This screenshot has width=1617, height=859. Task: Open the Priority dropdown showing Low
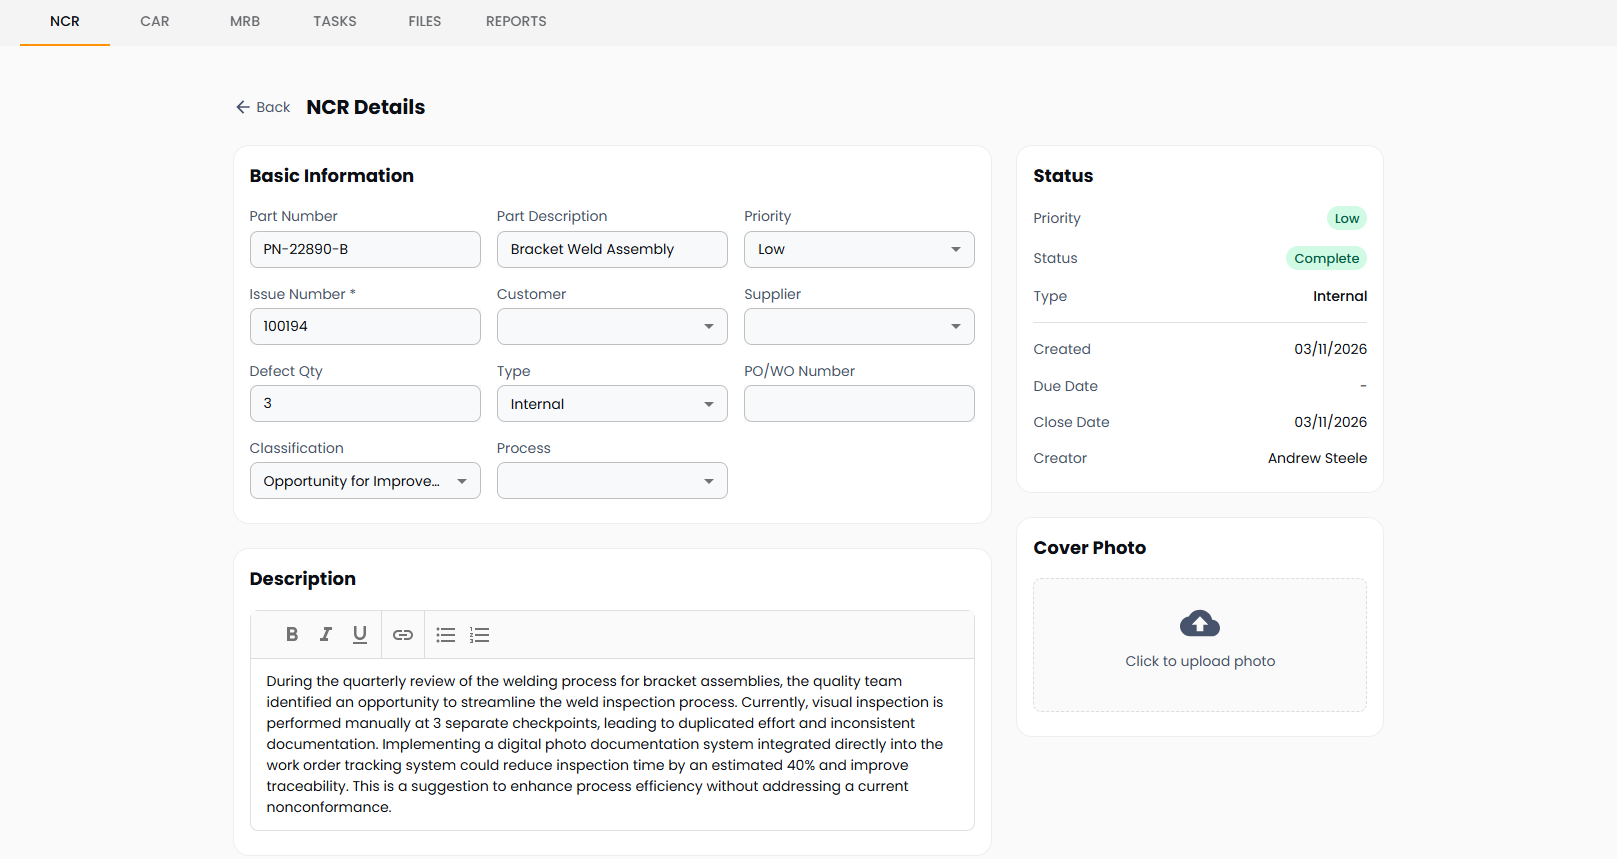pyautogui.click(x=858, y=249)
